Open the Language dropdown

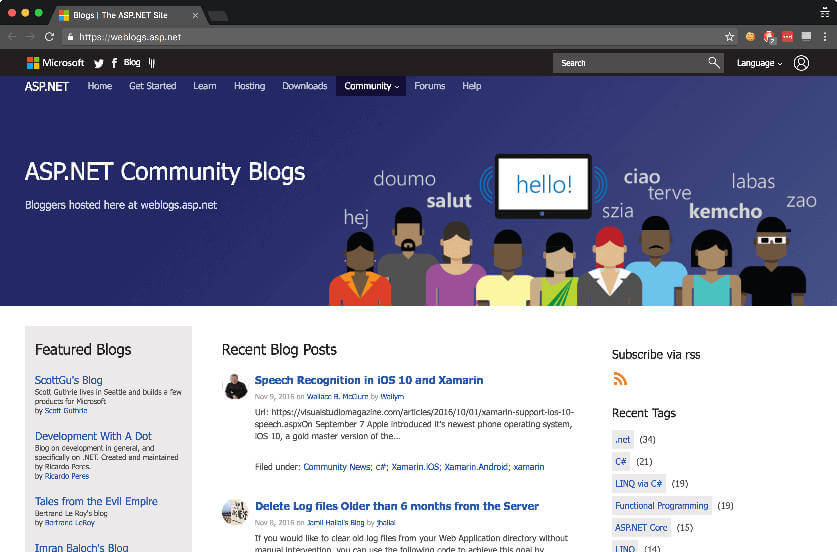759,63
